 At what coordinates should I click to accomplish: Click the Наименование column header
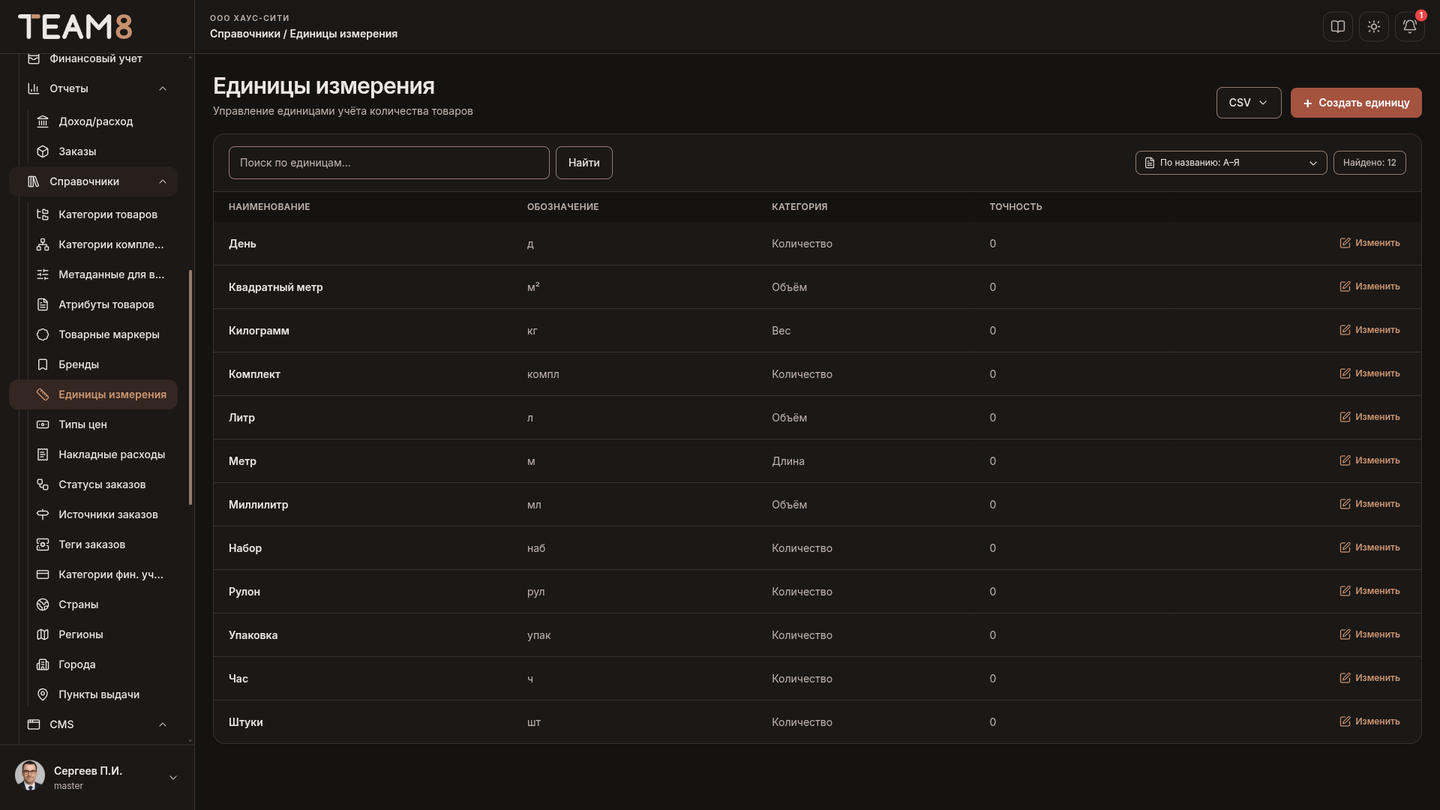click(269, 207)
